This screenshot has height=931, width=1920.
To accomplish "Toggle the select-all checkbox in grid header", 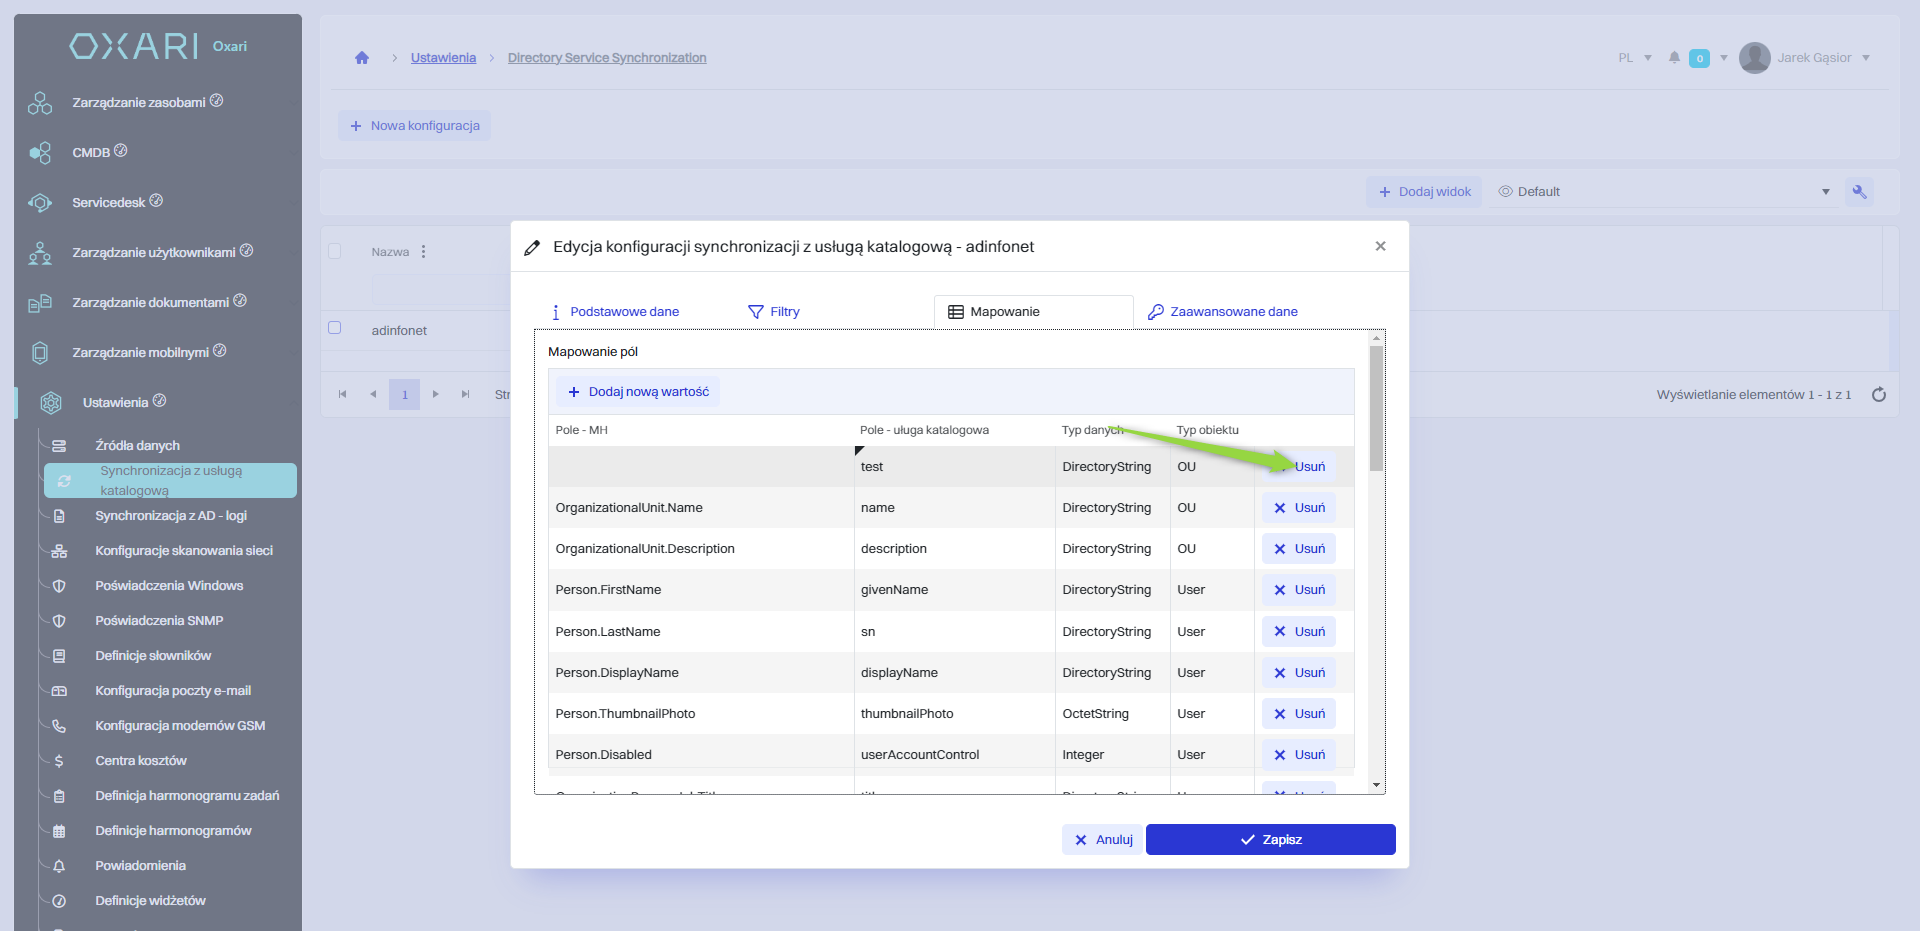I will pyautogui.click(x=335, y=251).
